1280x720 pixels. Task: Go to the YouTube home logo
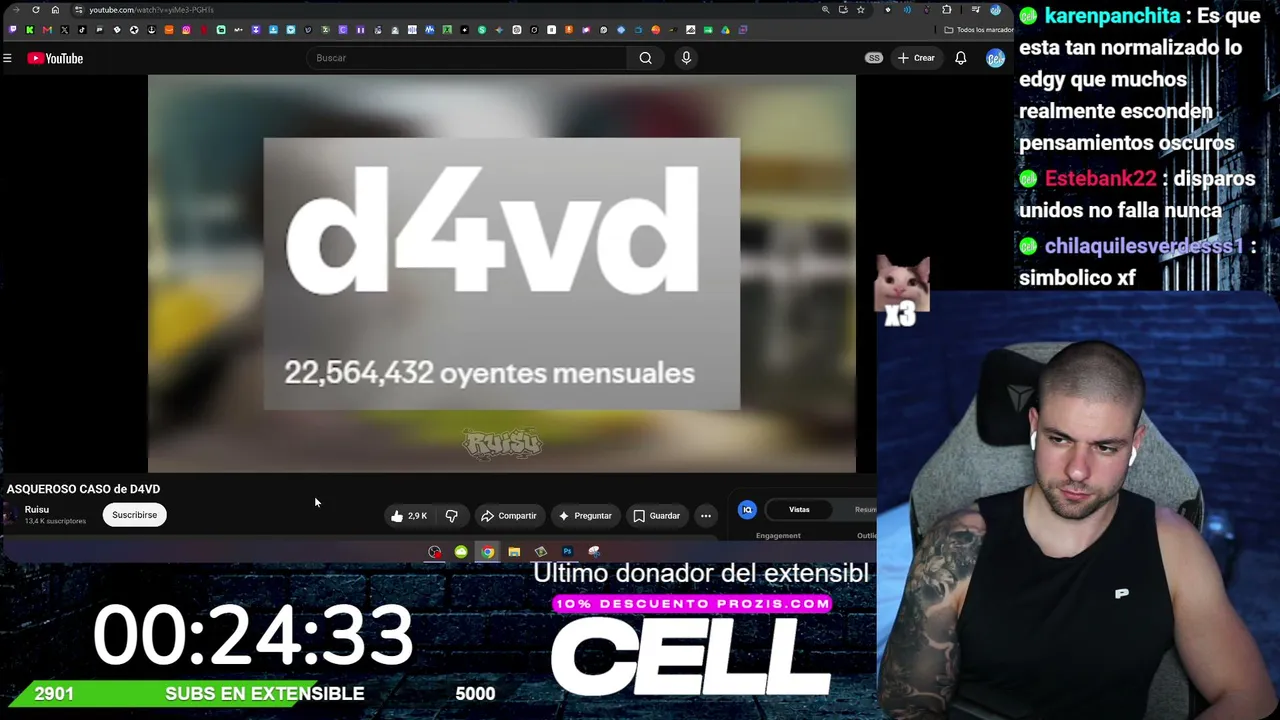(x=55, y=58)
